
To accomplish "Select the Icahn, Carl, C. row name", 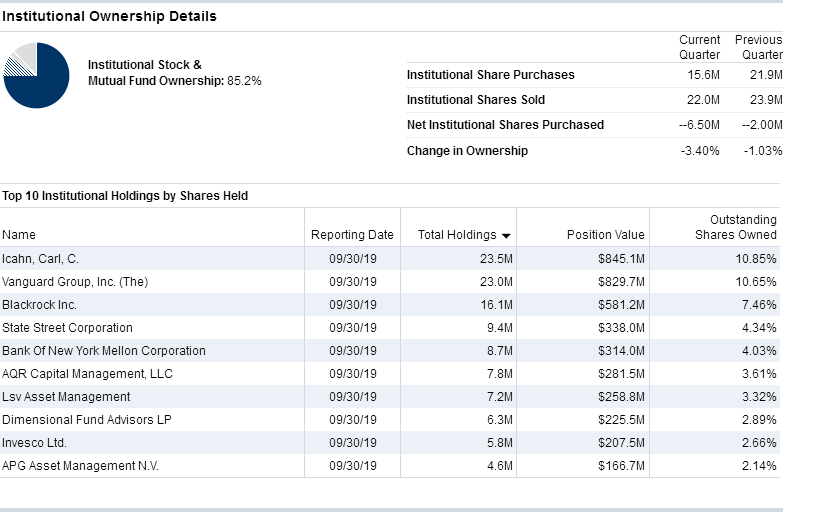I will 40,259.
